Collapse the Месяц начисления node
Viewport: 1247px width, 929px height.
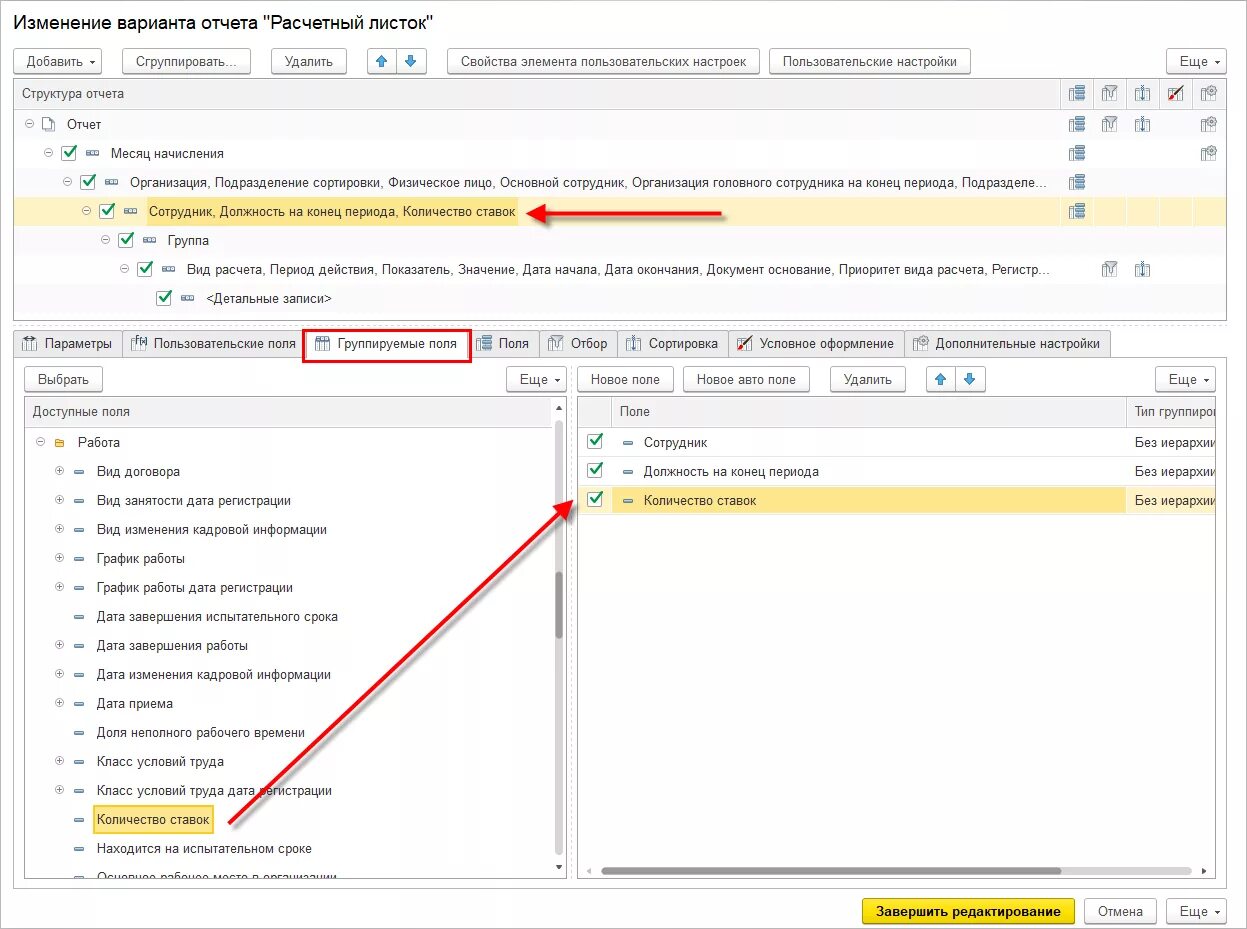click(49, 154)
